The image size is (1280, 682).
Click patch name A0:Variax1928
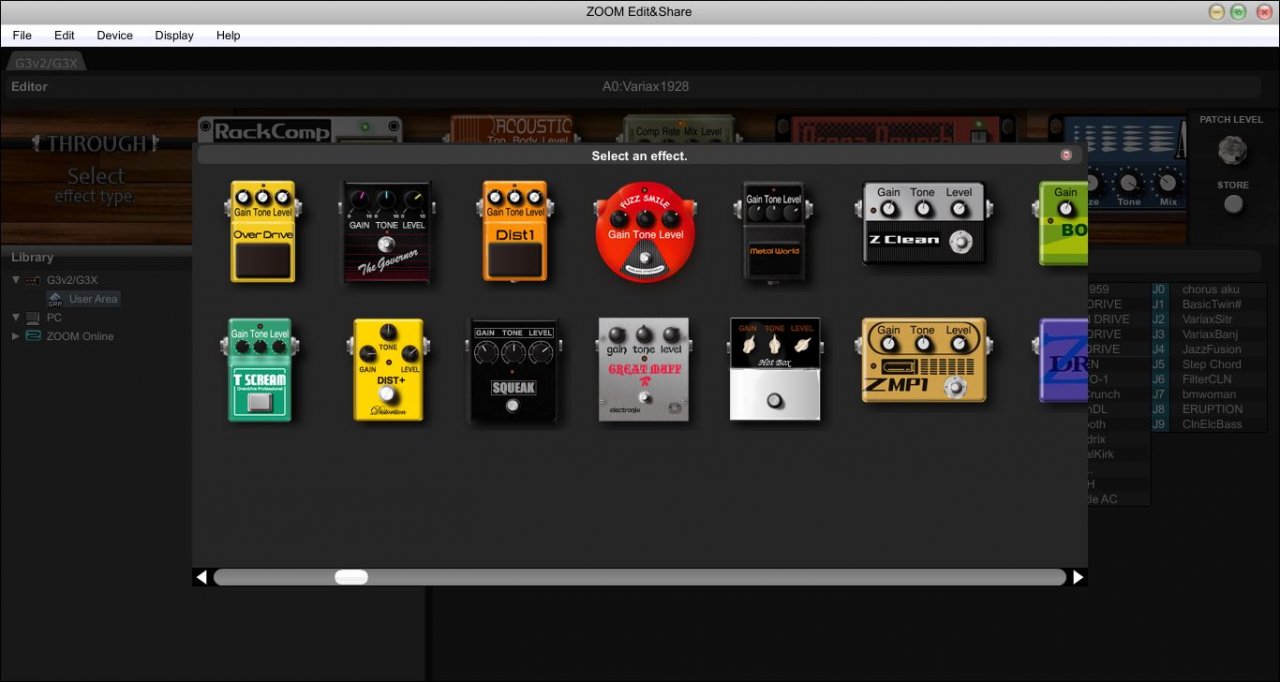tap(645, 87)
